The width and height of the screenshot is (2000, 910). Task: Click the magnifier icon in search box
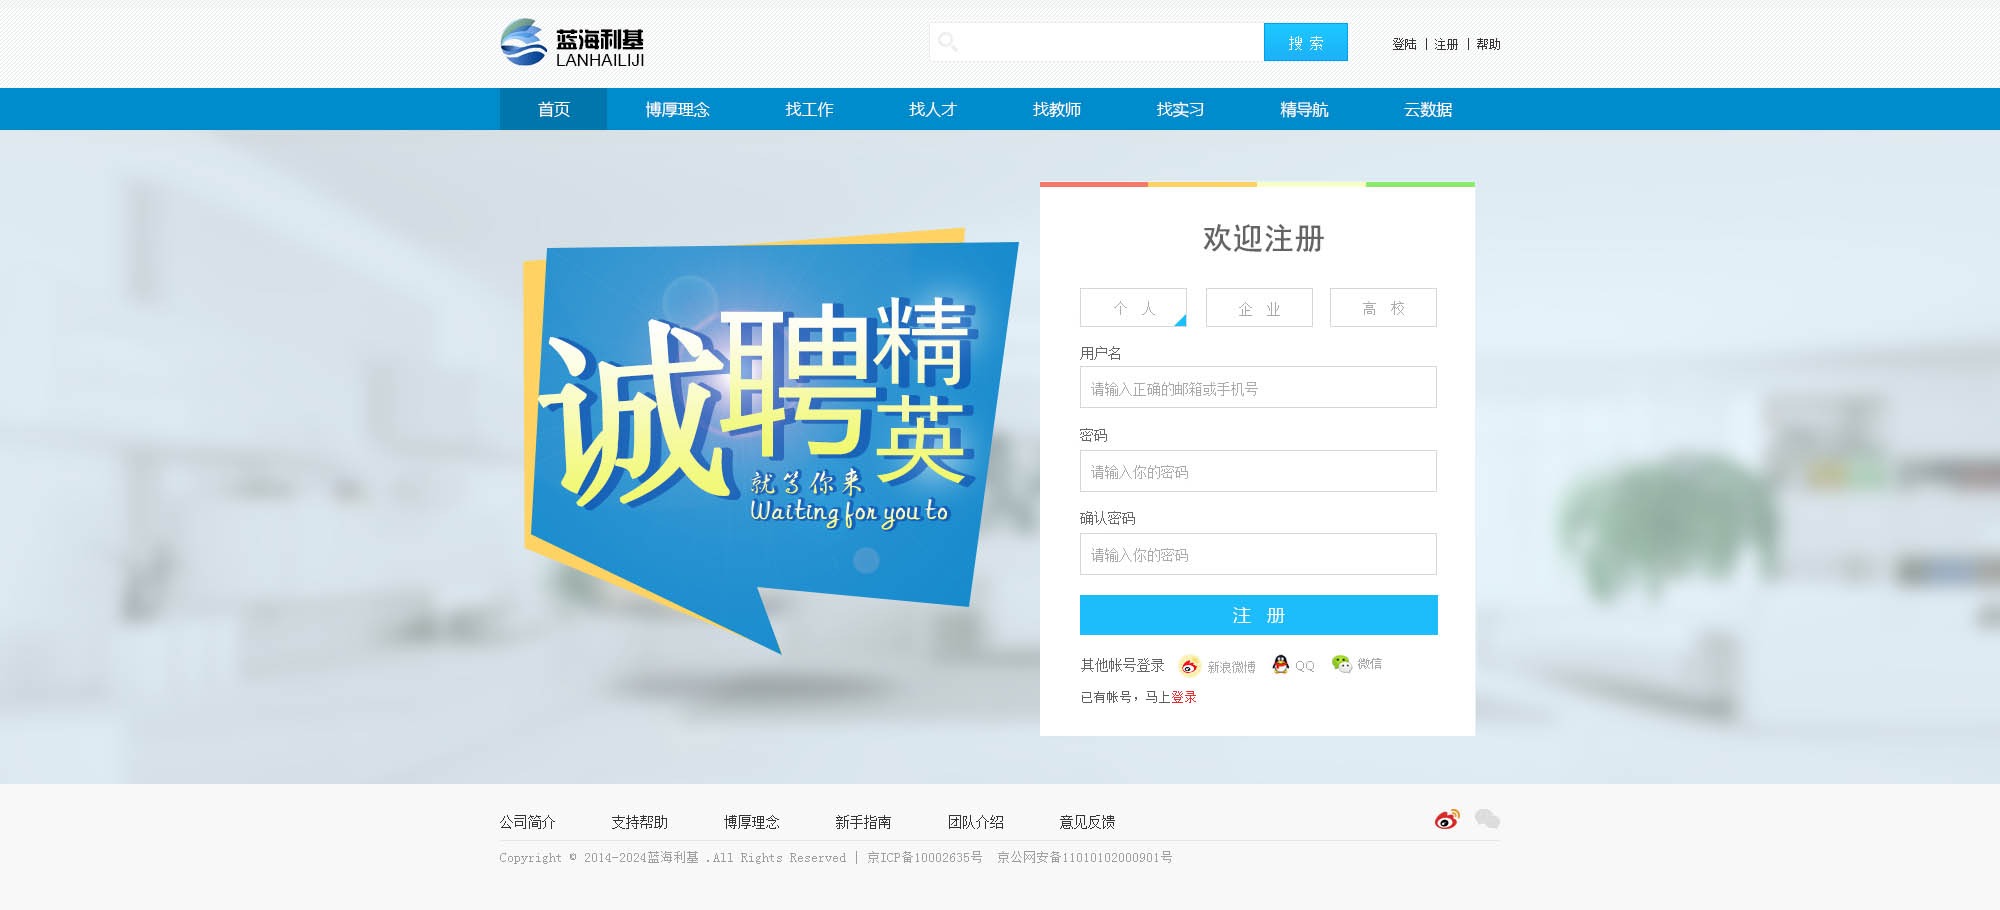coord(947,42)
